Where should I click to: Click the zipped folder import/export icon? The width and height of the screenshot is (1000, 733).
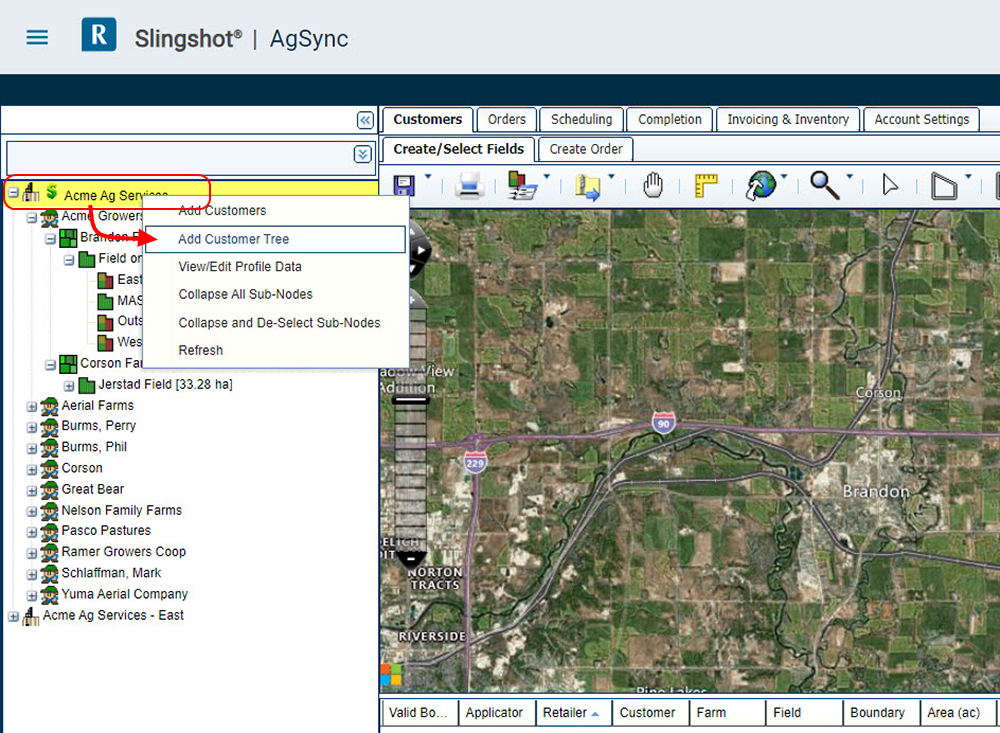tap(587, 187)
